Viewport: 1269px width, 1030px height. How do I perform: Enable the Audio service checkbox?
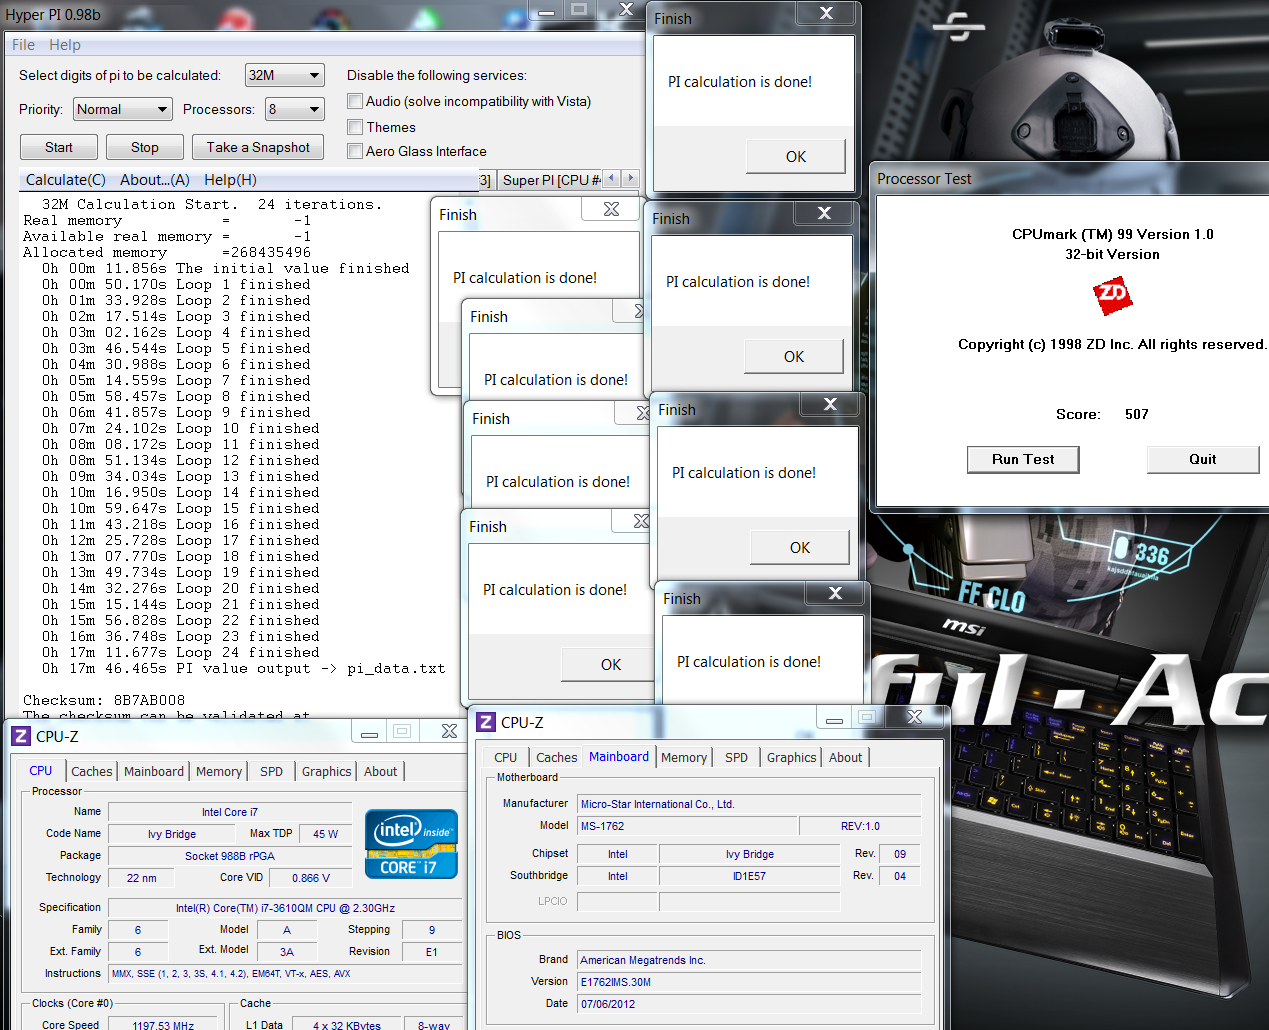[x=355, y=101]
